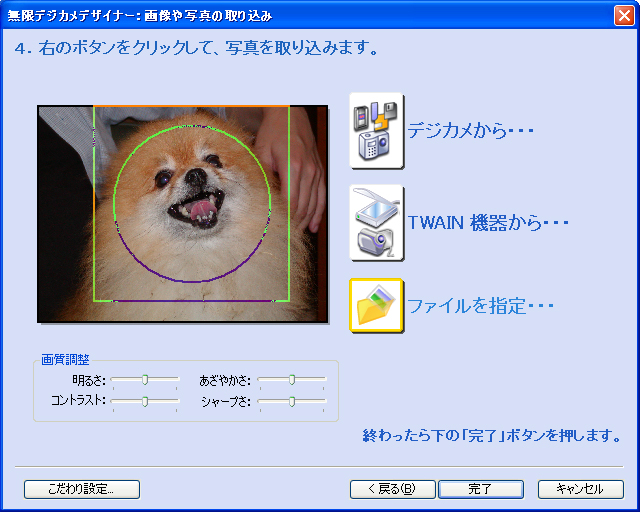Go back with the 戻る button
The height and width of the screenshot is (512, 640).
[392, 489]
